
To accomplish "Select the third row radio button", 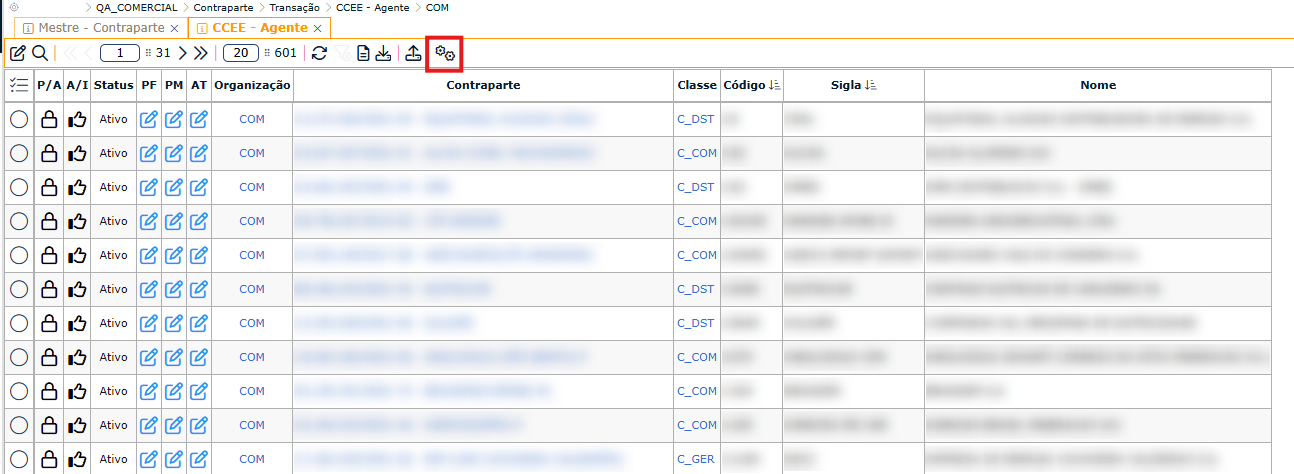I will (x=18, y=188).
